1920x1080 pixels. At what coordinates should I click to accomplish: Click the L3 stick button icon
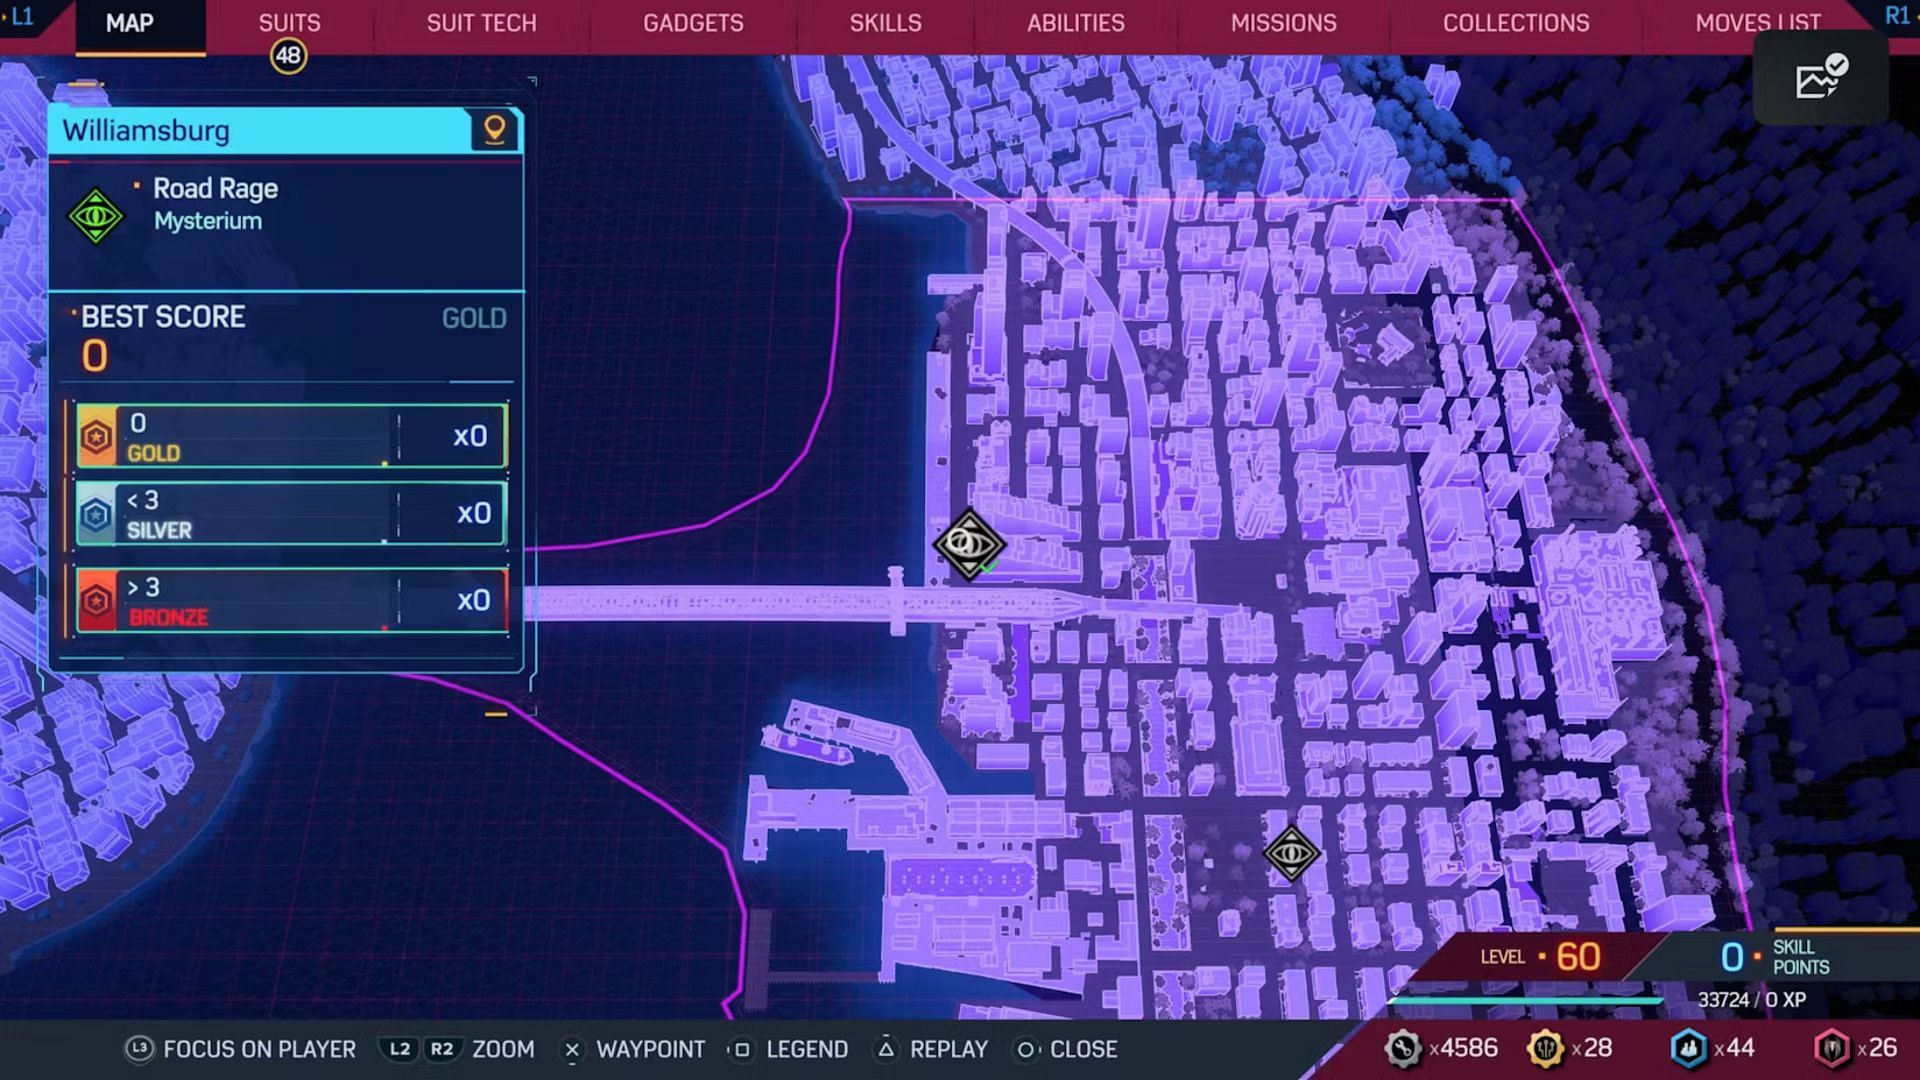point(139,1048)
